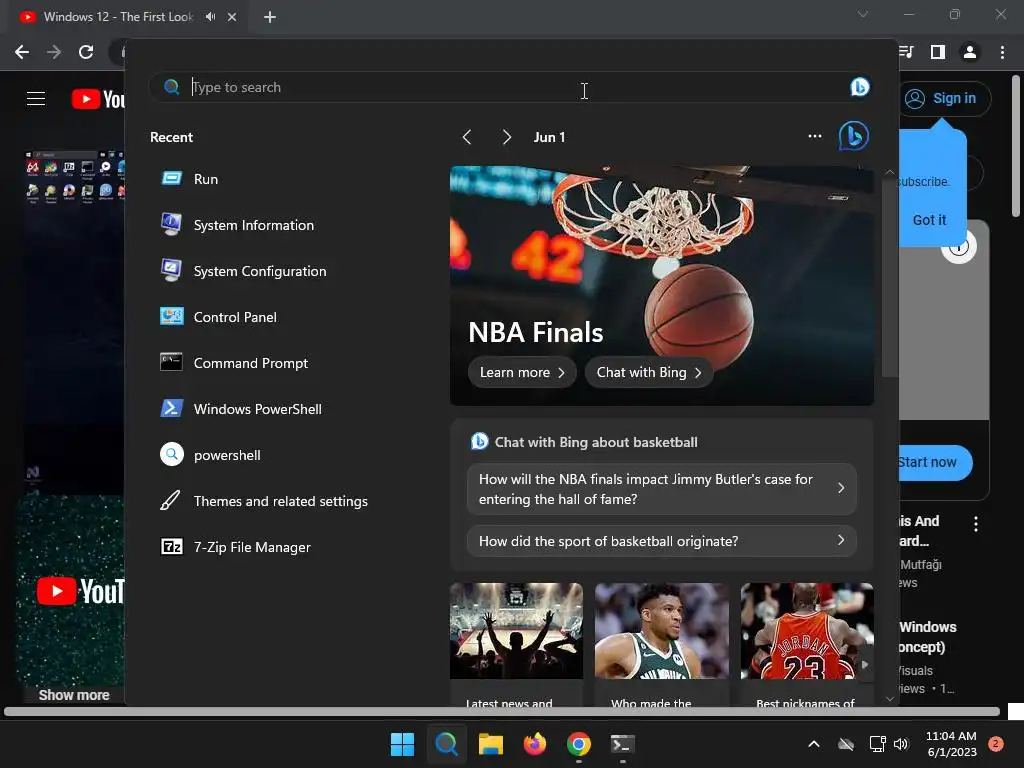Image resolution: width=1024 pixels, height=768 pixels.
Task: Go back in Chrome browser
Action: (22, 52)
